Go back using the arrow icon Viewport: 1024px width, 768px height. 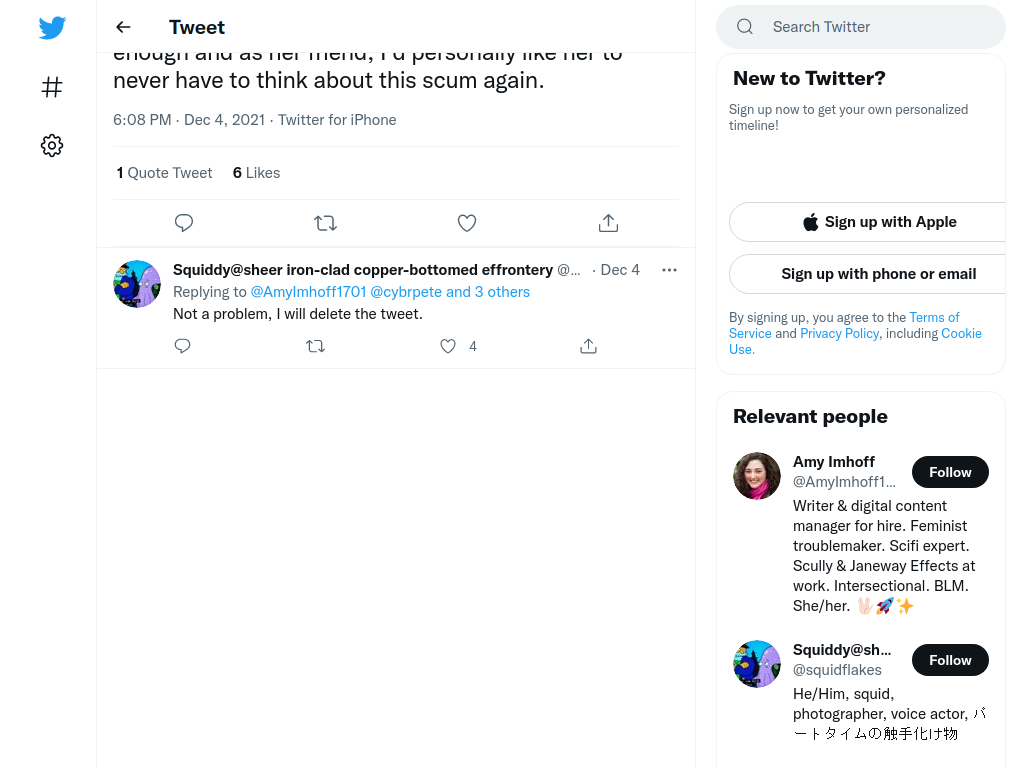coord(123,27)
